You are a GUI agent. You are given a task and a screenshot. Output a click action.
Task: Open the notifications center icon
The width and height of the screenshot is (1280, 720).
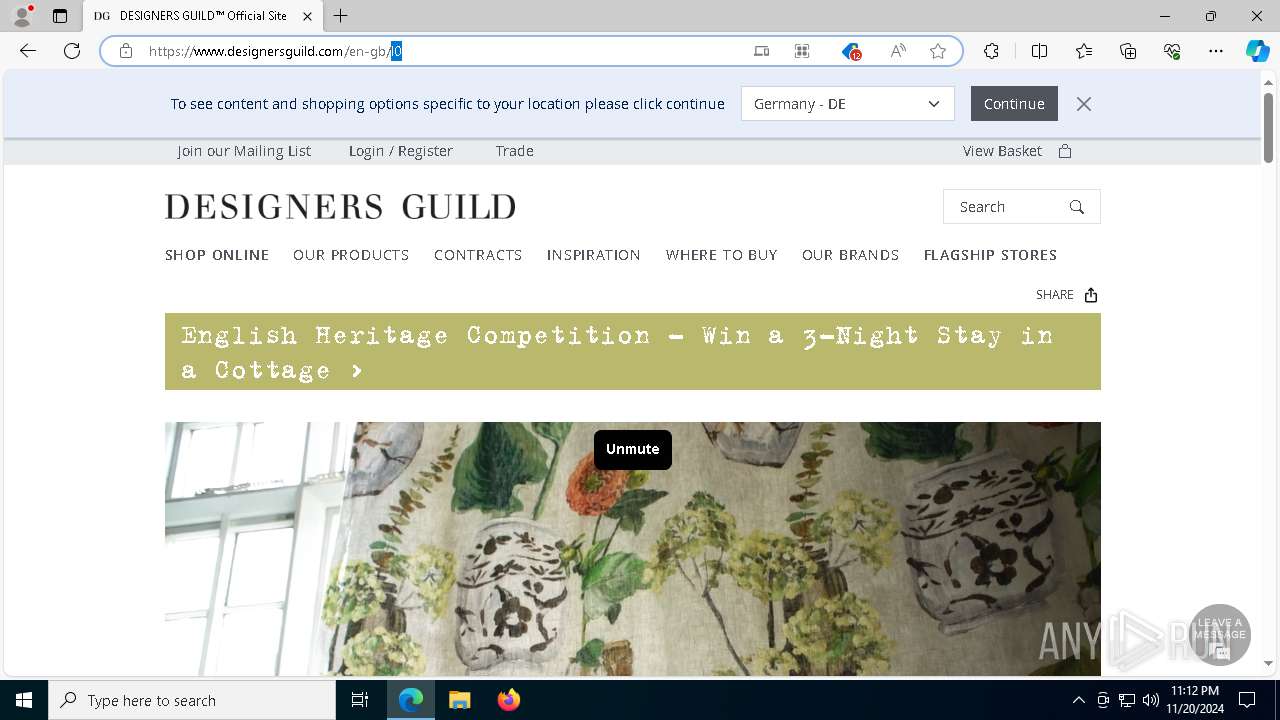[1248, 700]
